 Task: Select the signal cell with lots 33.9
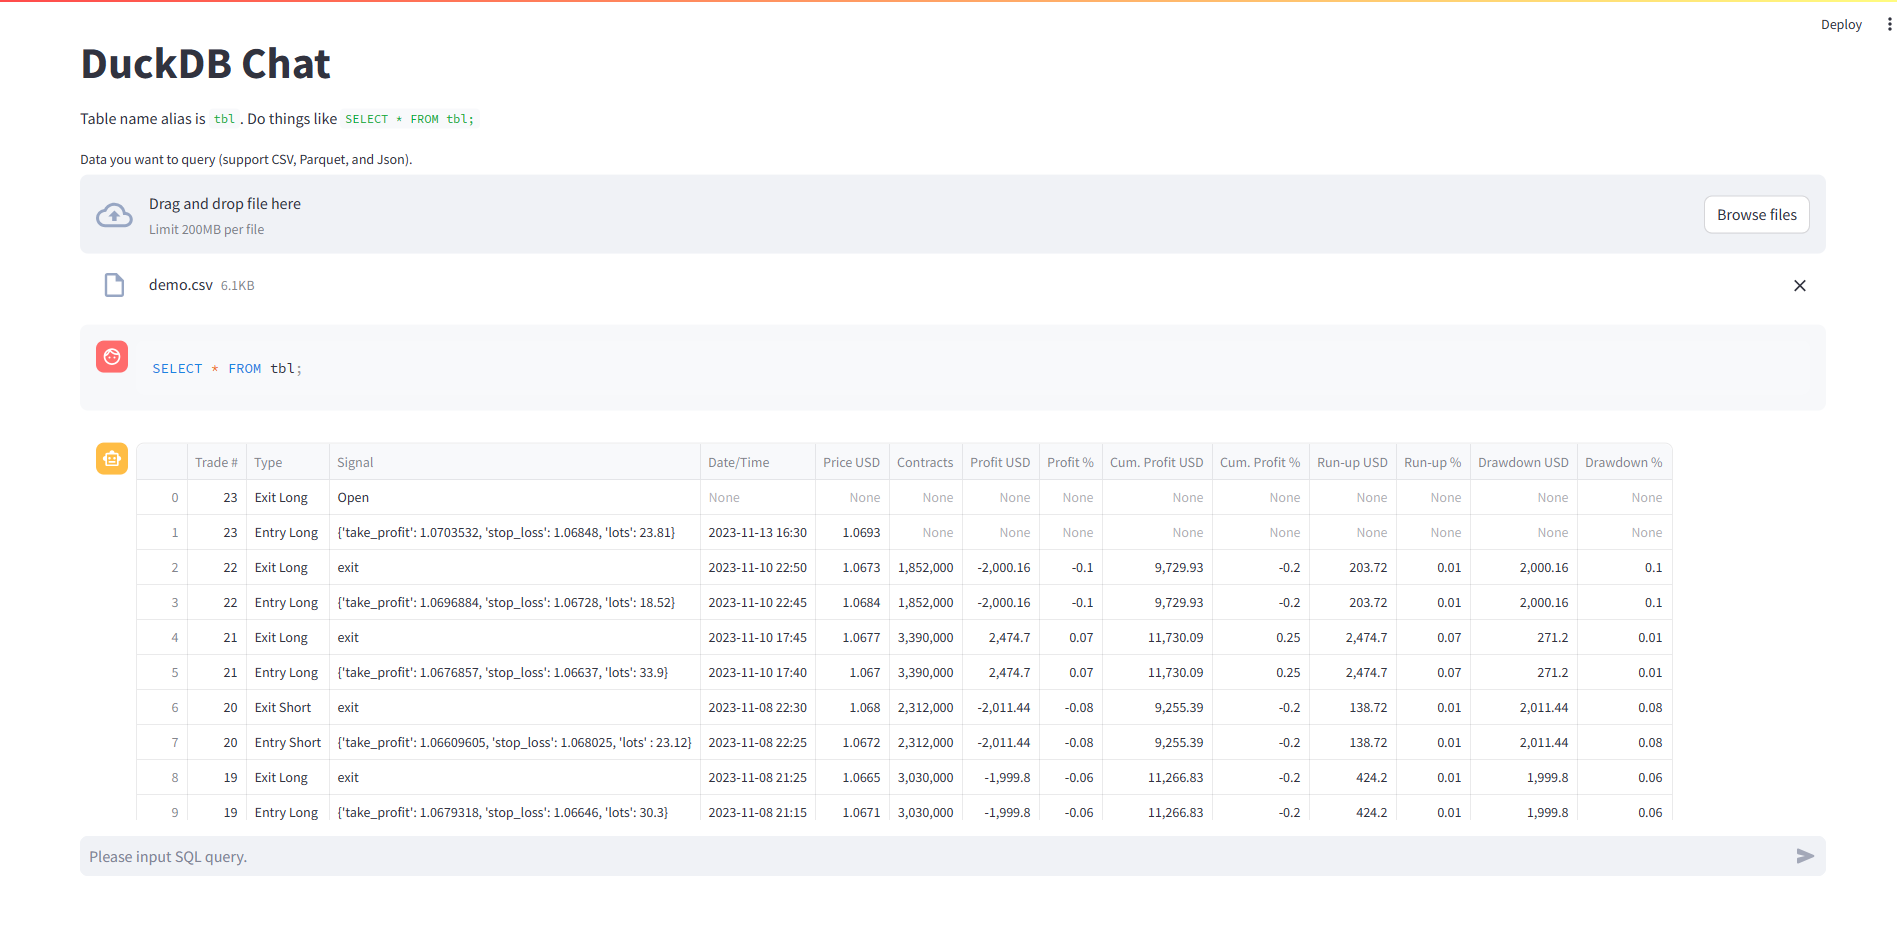tap(514, 672)
